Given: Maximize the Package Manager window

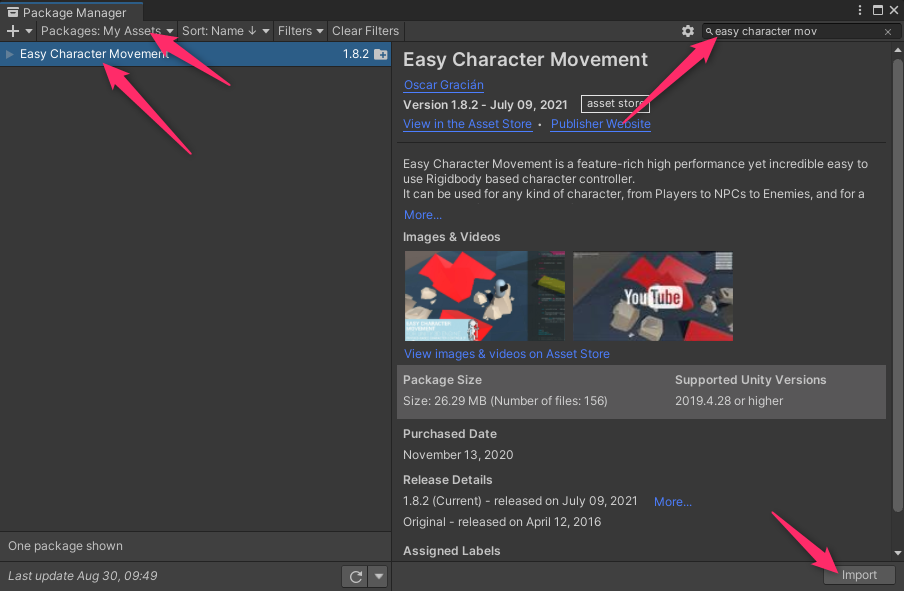Looking at the screenshot, I should point(877,10).
